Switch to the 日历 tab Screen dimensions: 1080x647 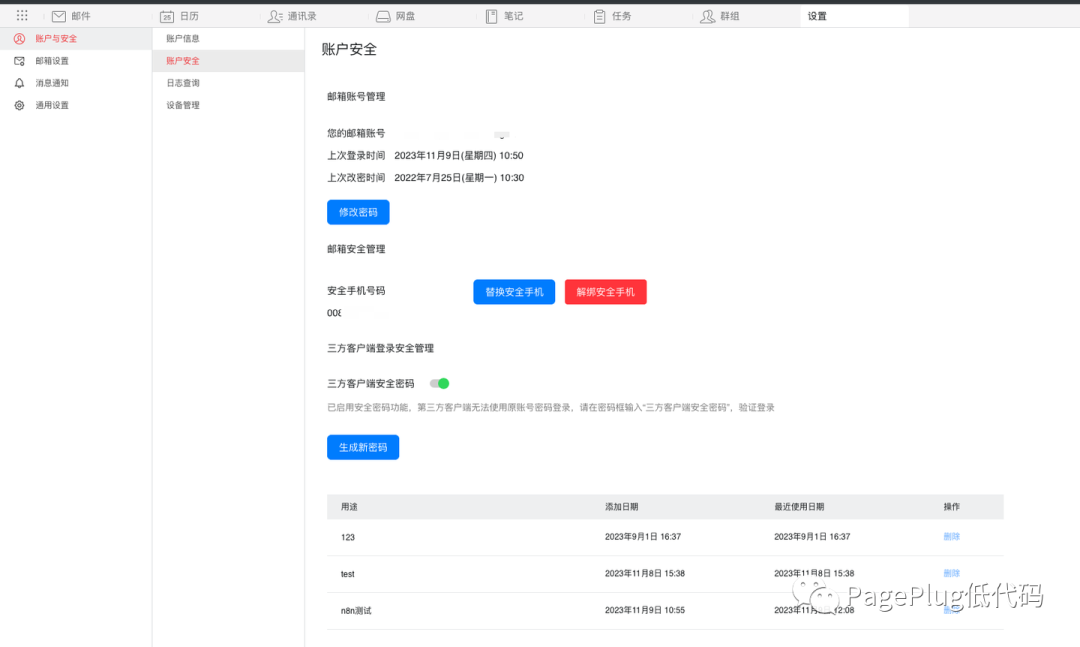point(189,16)
